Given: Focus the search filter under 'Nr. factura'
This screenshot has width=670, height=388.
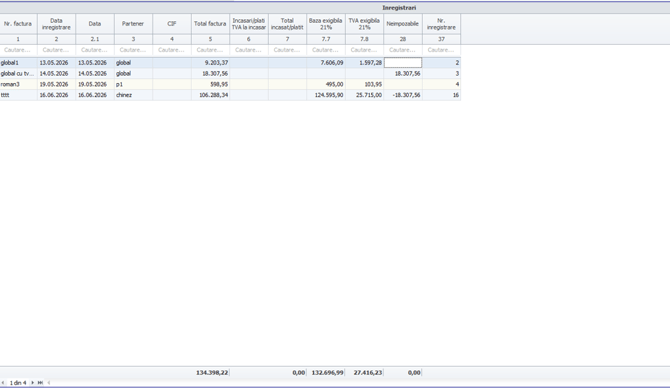Looking at the screenshot, I should click(18, 50).
